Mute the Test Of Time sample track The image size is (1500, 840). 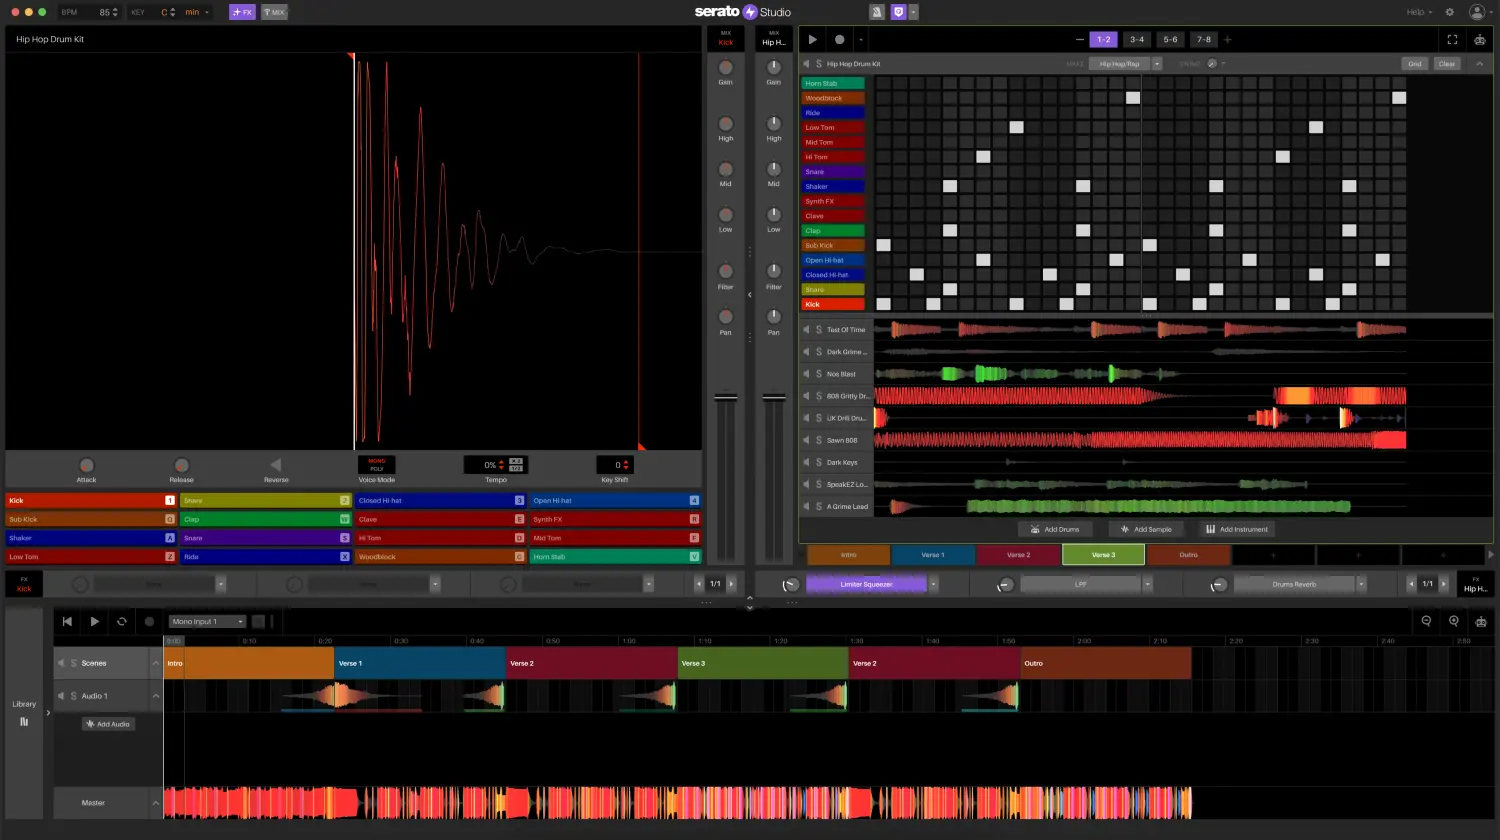tap(807, 329)
